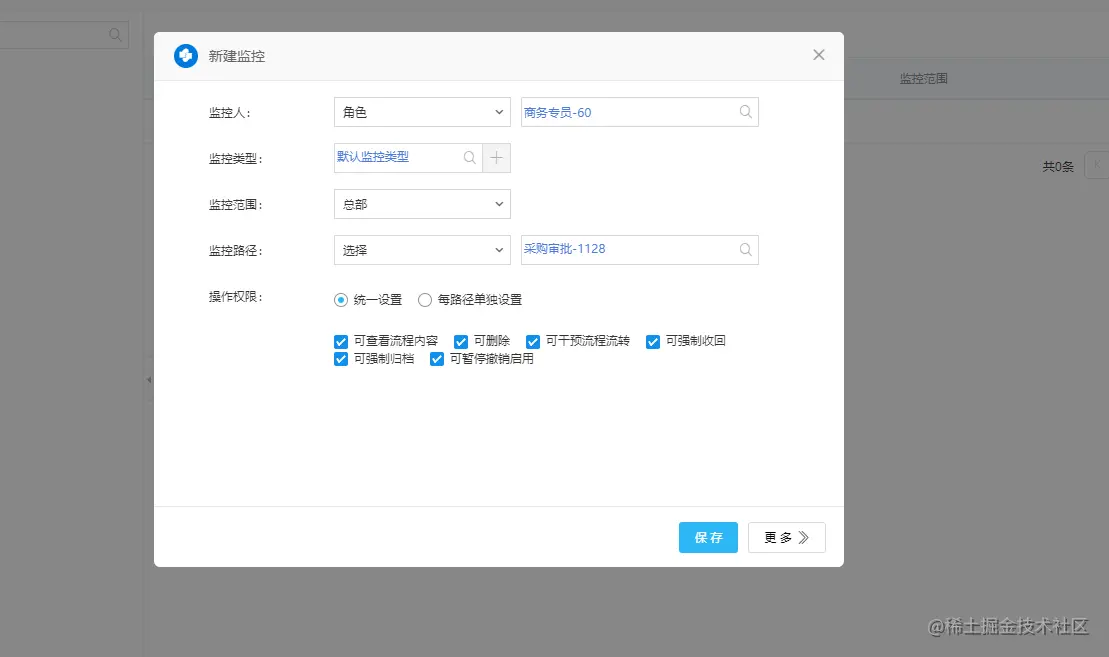The height and width of the screenshot is (657, 1109).
Task: Click the search icon in 采购审批-1128 field
Action: 745,250
